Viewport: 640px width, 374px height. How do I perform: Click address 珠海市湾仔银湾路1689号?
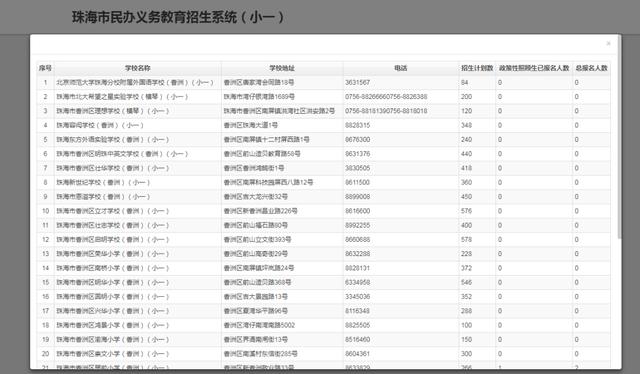(259, 97)
